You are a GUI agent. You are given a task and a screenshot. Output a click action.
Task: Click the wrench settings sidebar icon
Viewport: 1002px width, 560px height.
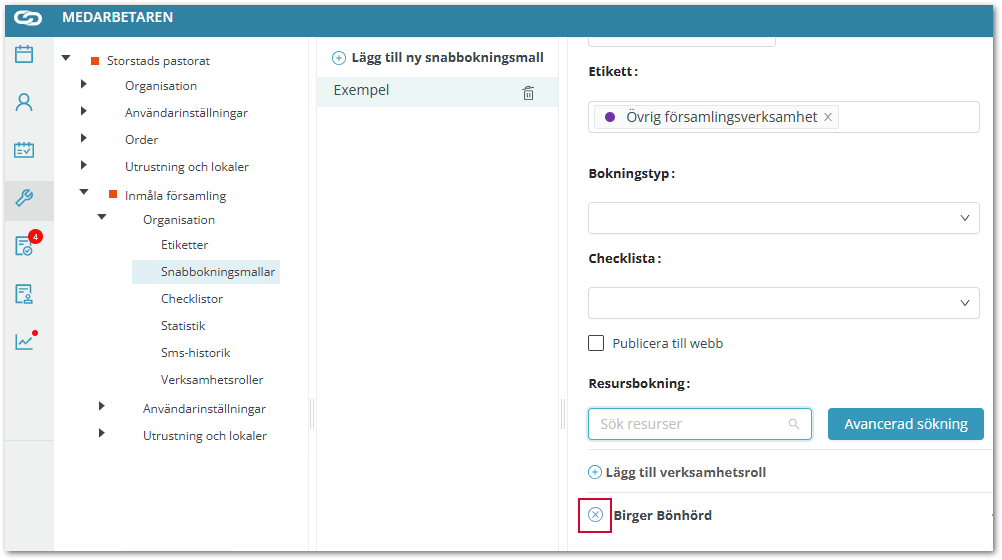click(24, 198)
